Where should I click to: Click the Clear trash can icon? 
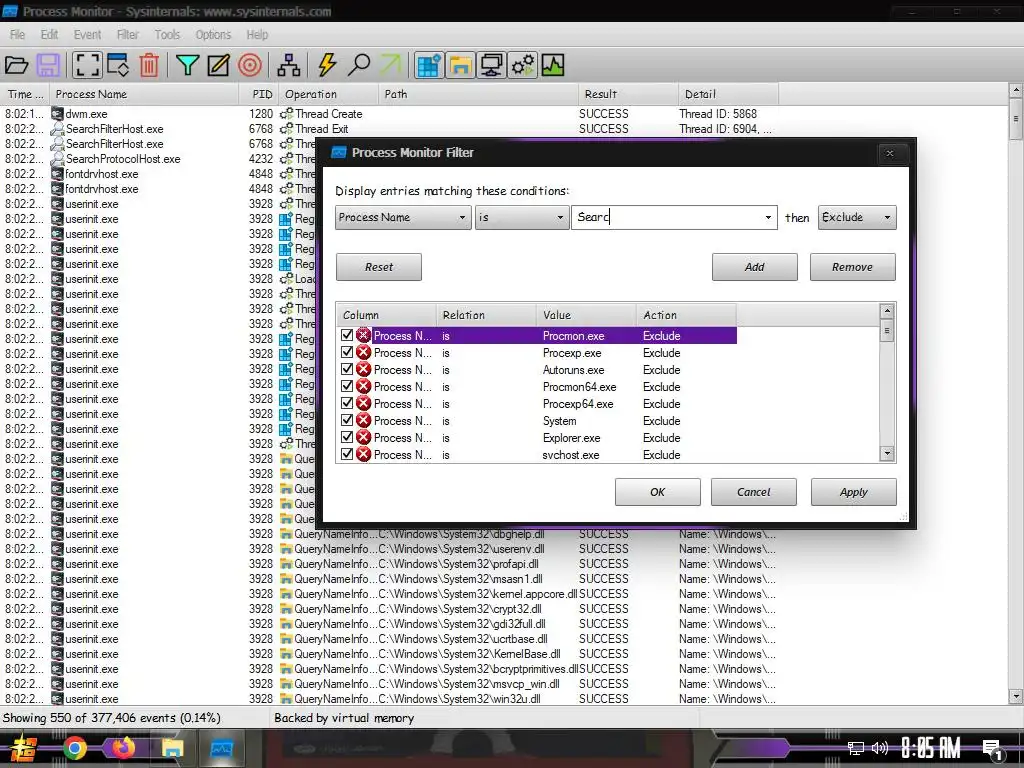pyautogui.click(x=150, y=65)
